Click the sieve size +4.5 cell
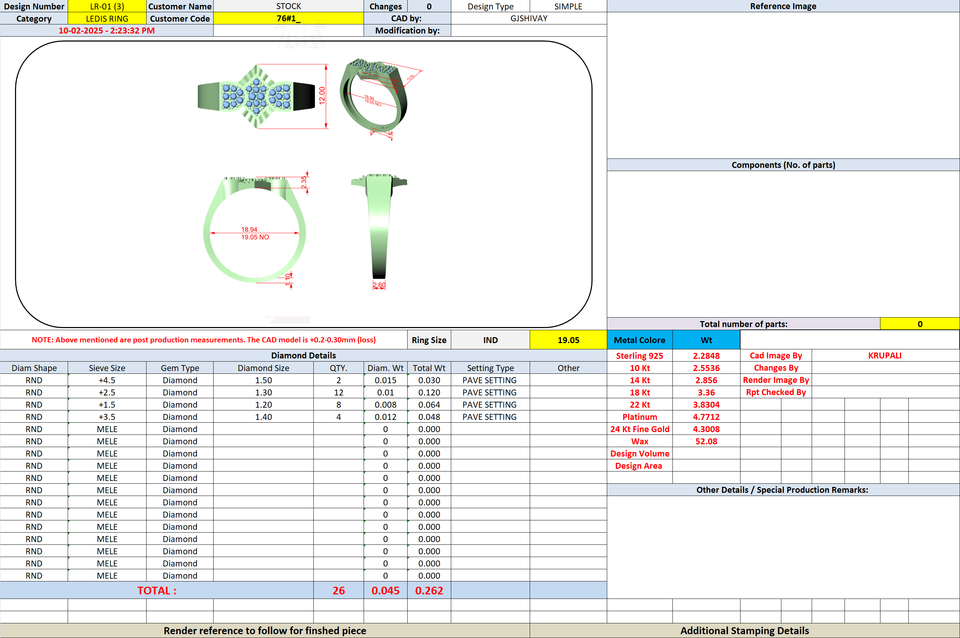 click(107, 380)
